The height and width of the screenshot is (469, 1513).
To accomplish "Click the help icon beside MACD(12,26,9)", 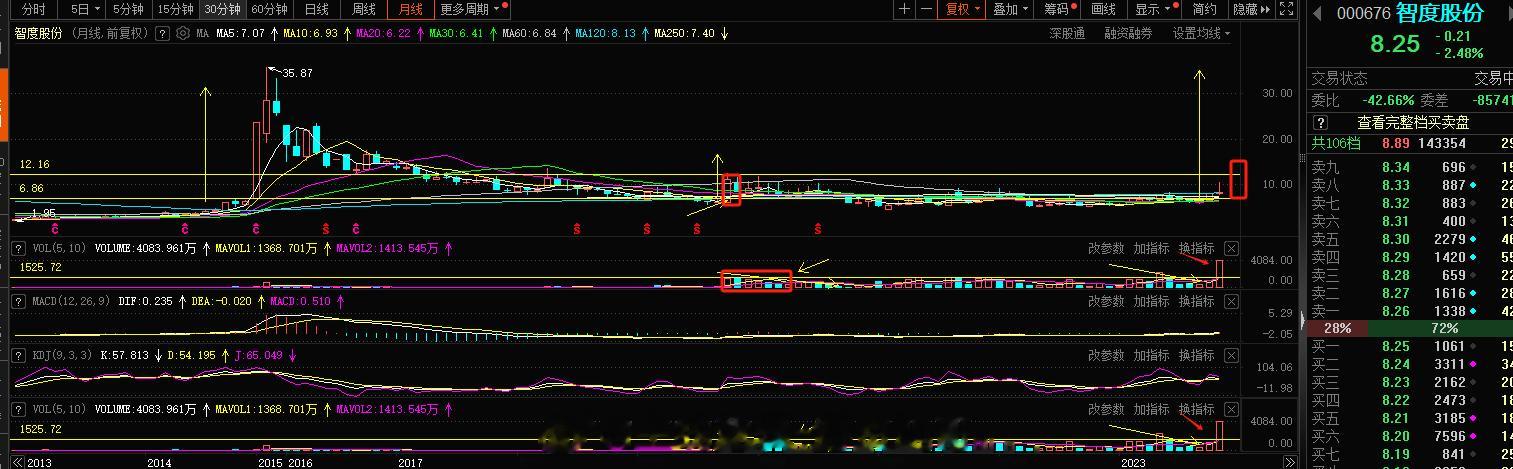I will [x=18, y=301].
